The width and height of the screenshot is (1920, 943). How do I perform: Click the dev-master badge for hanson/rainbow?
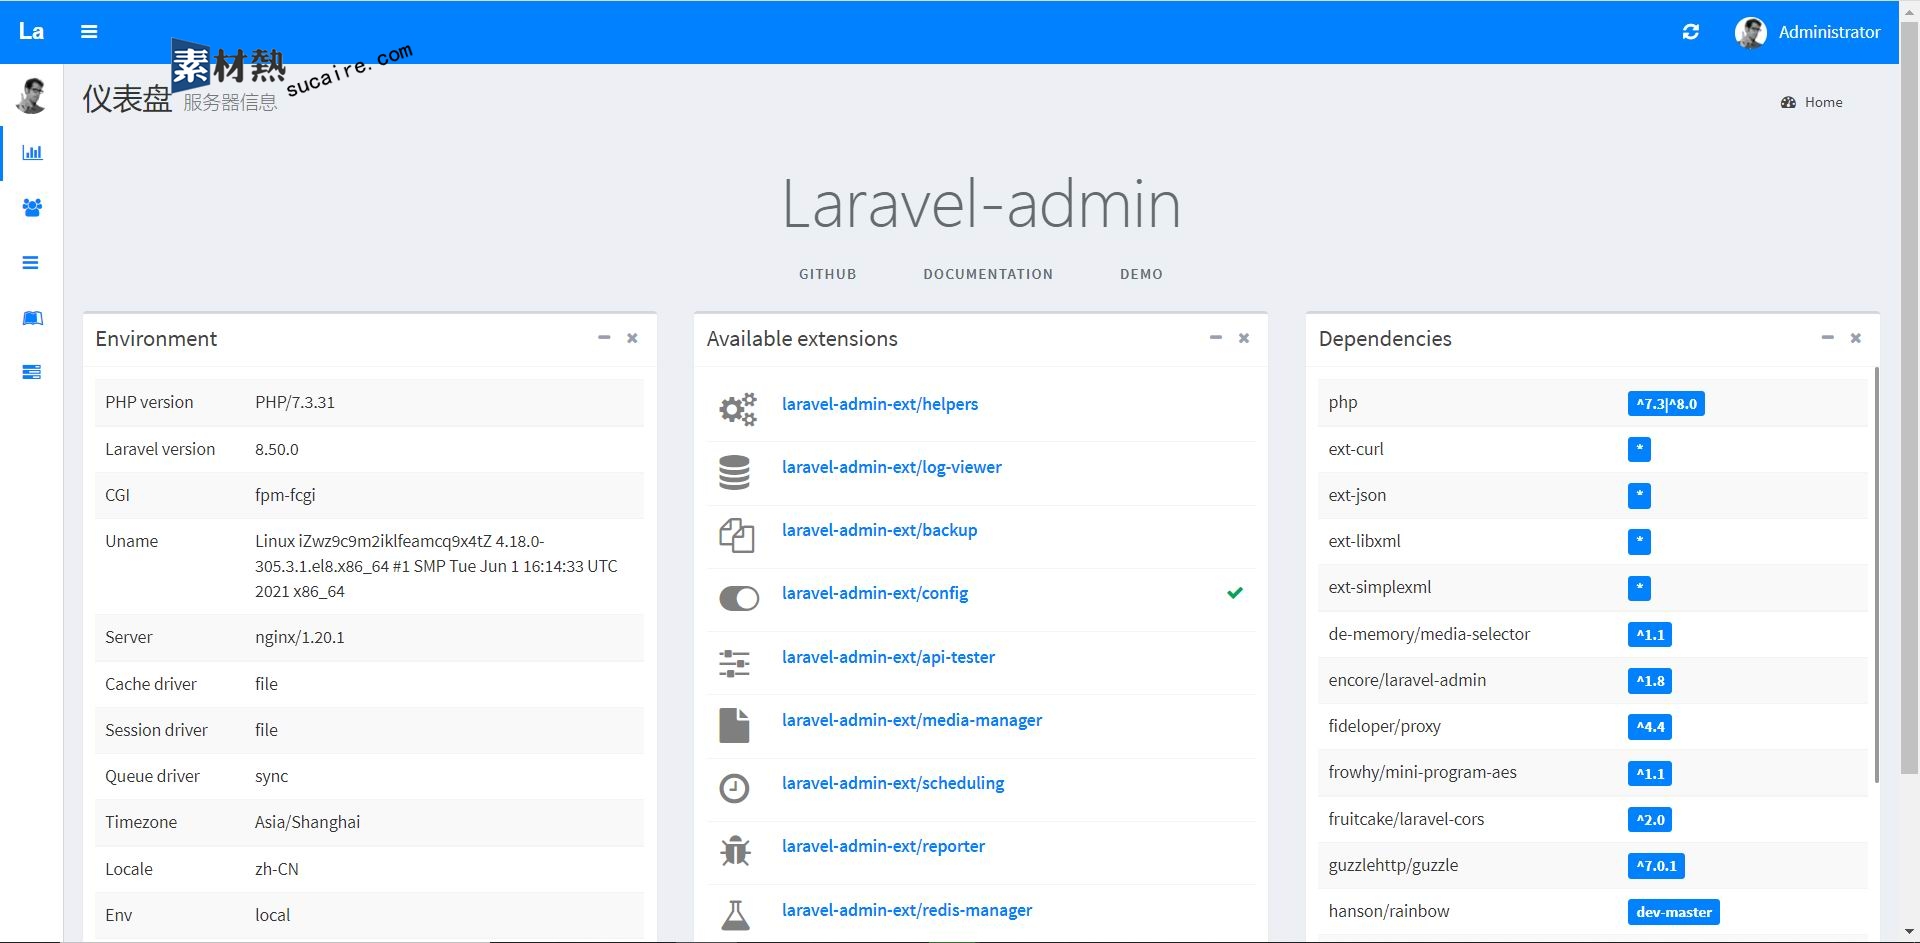click(1674, 912)
